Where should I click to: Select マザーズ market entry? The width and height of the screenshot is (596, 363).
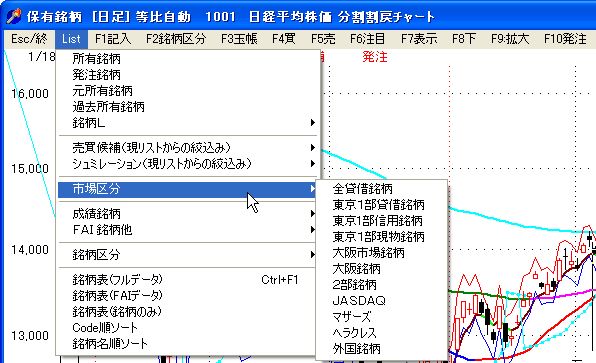(381, 317)
